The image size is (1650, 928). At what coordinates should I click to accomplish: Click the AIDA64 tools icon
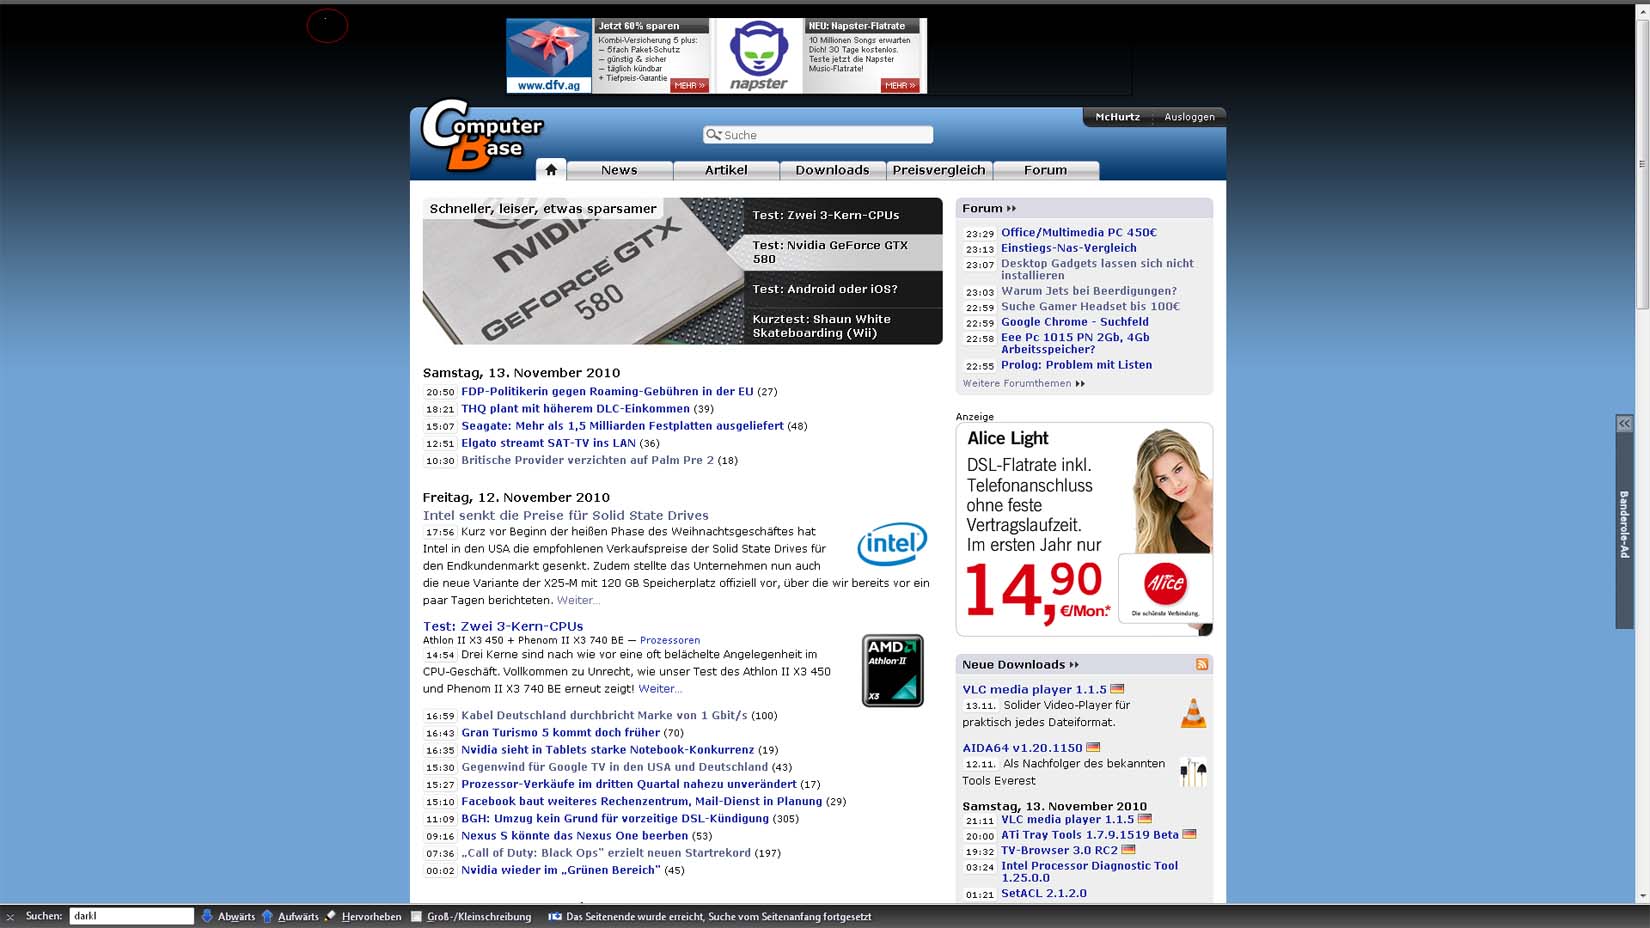click(x=1193, y=771)
